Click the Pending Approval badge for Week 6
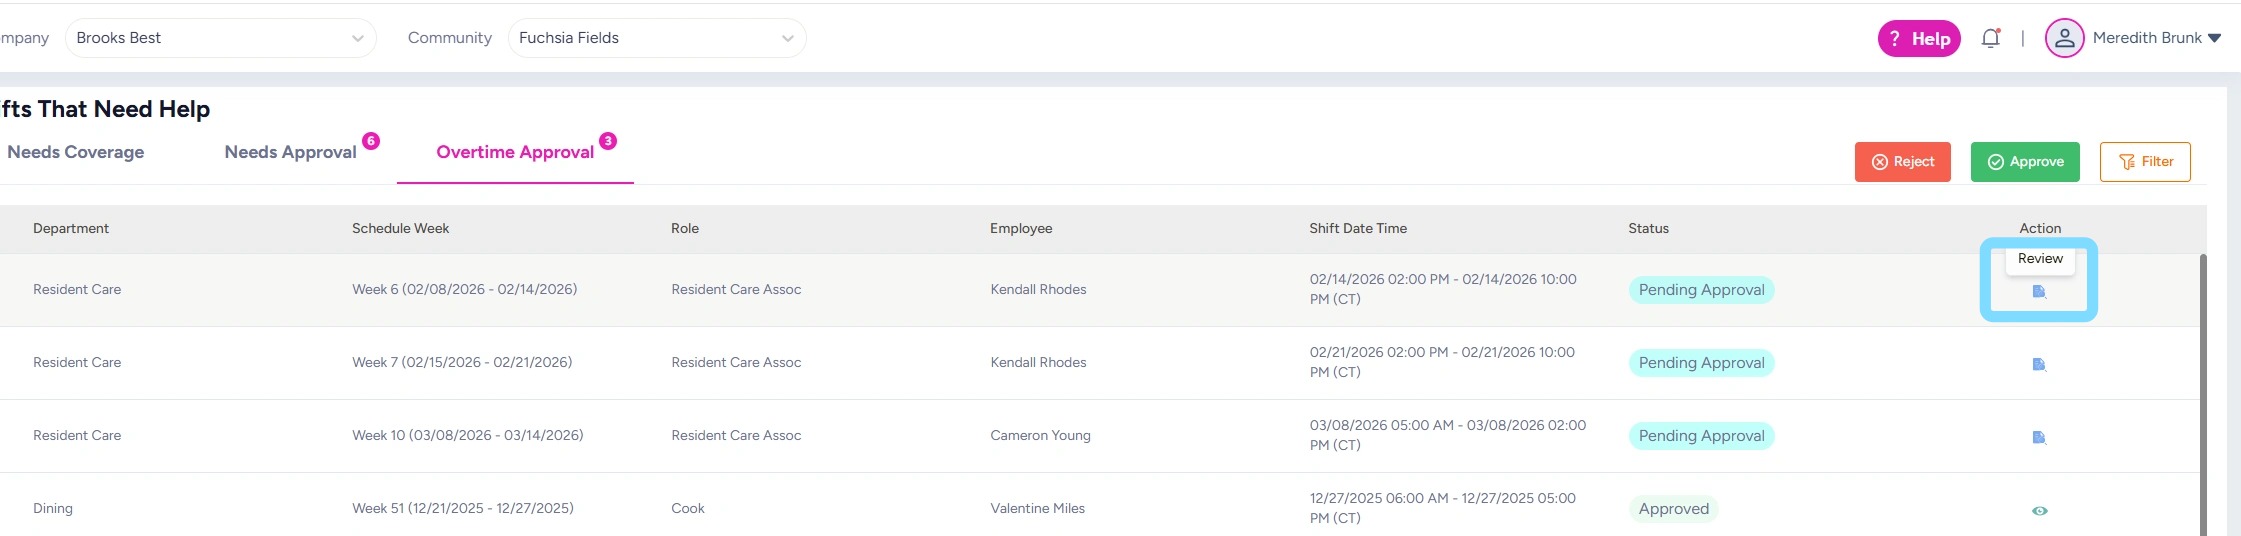The image size is (2241, 536). pos(1701,290)
